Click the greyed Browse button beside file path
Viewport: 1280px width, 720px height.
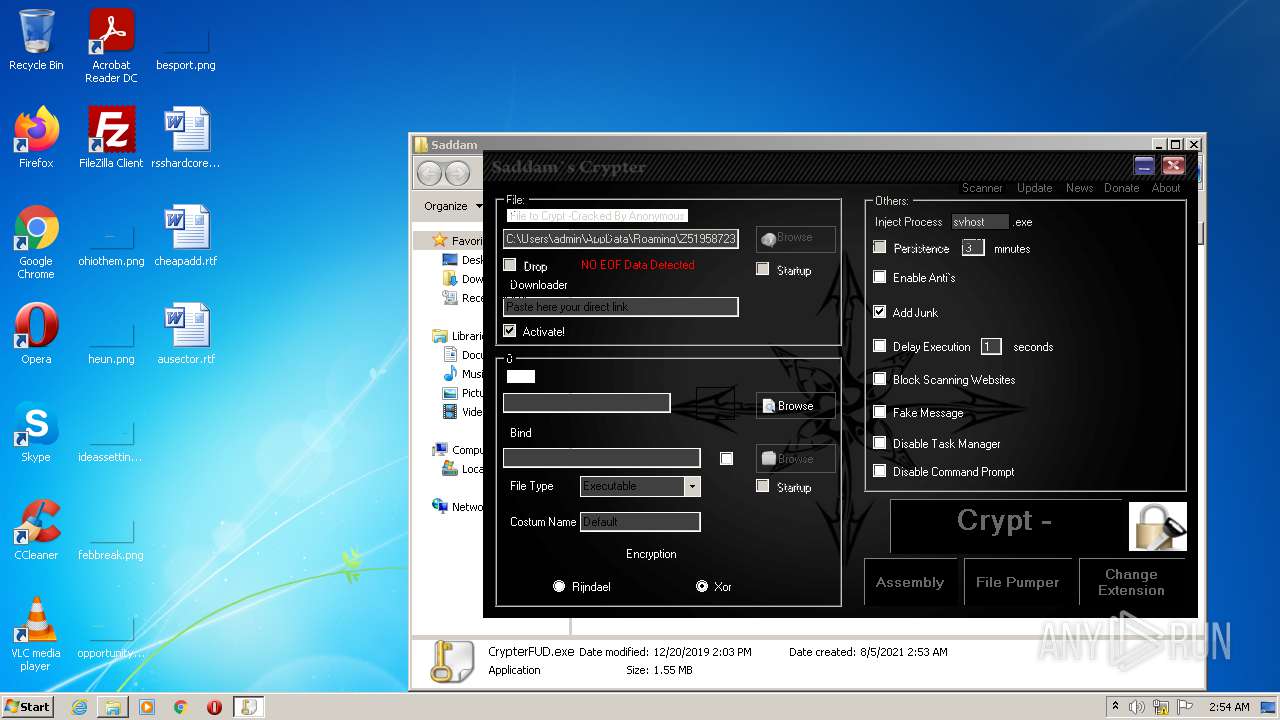(795, 238)
